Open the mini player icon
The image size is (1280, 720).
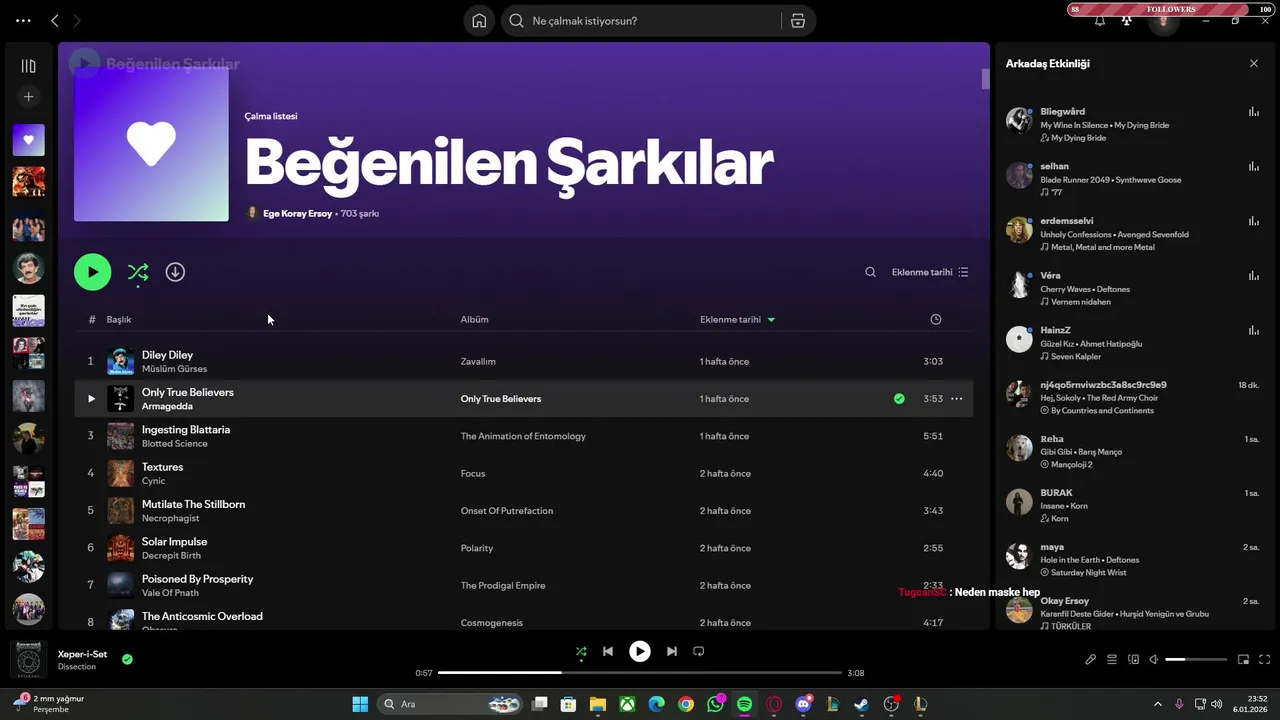click(x=1244, y=659)
